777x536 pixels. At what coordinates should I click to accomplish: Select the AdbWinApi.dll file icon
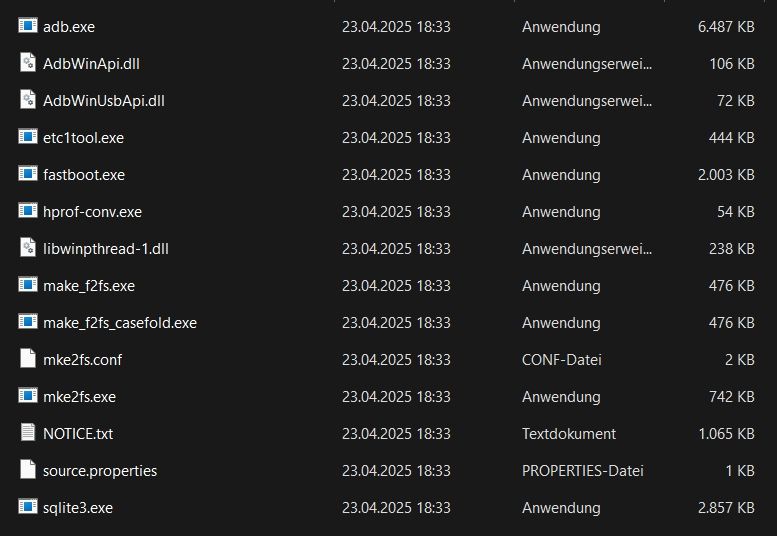(27, 63)
